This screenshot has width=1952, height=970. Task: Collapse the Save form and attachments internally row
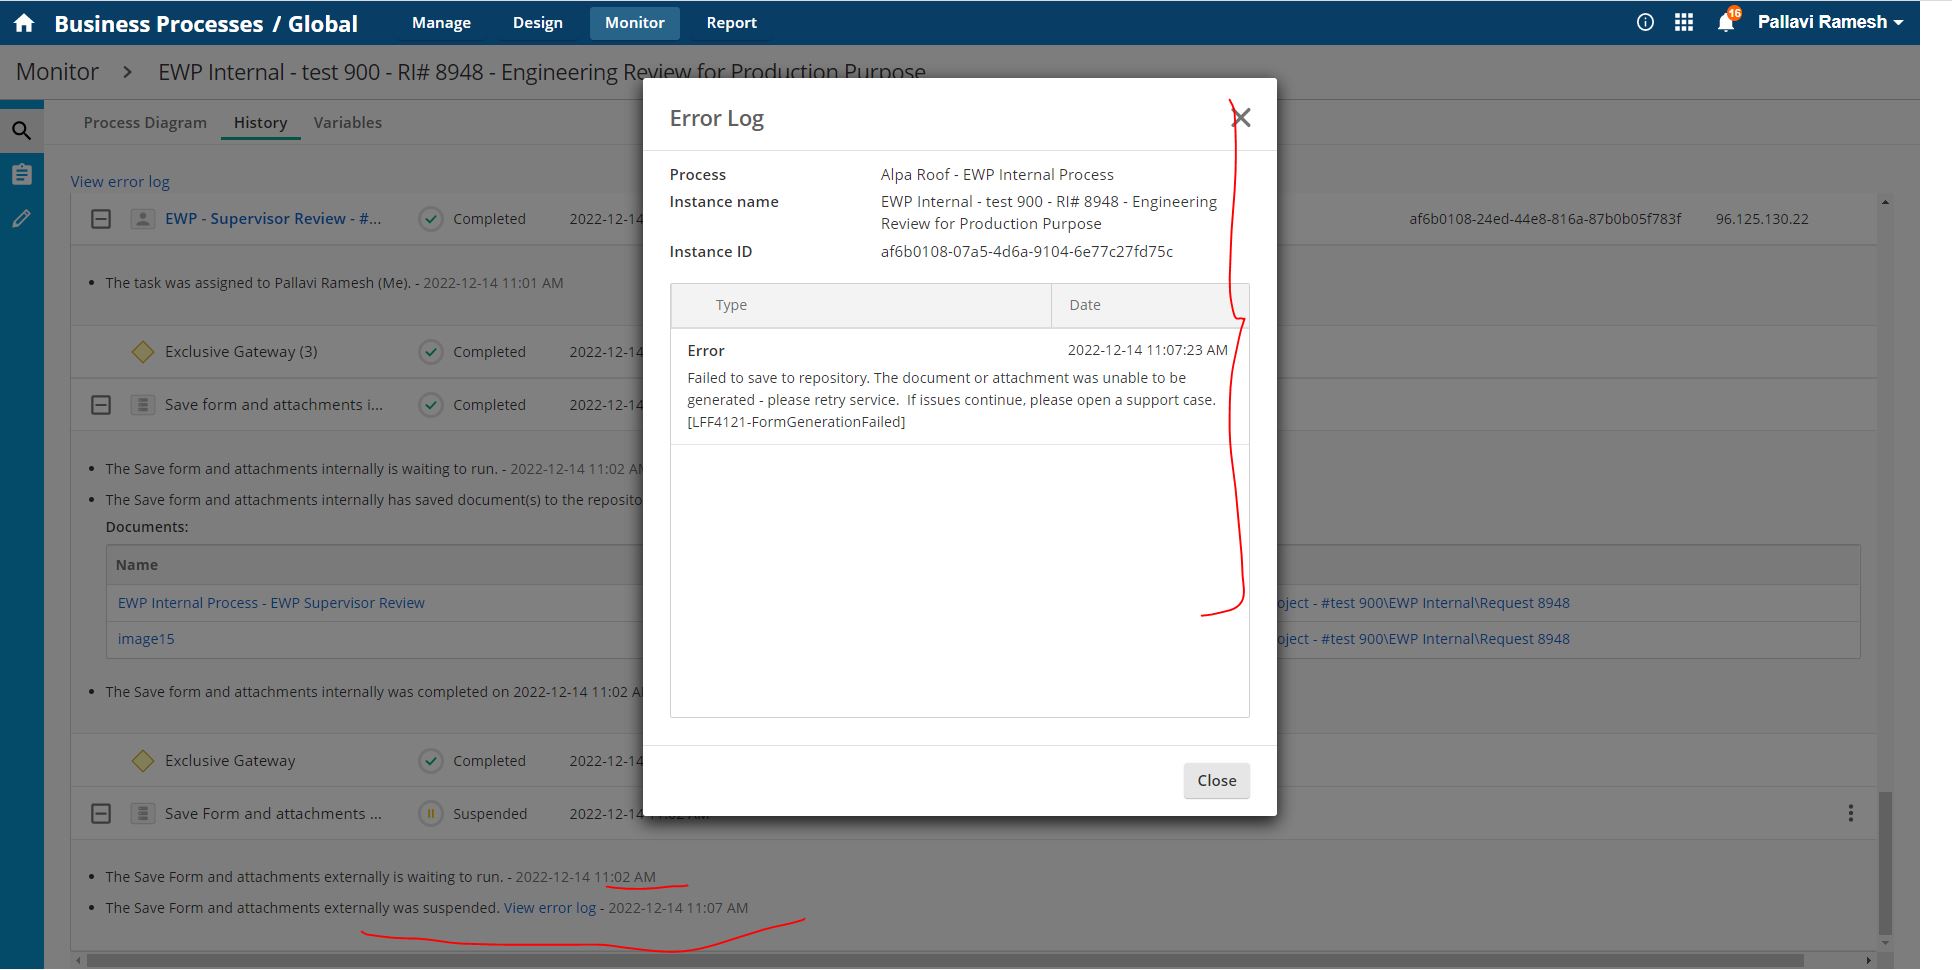point(101,405)
